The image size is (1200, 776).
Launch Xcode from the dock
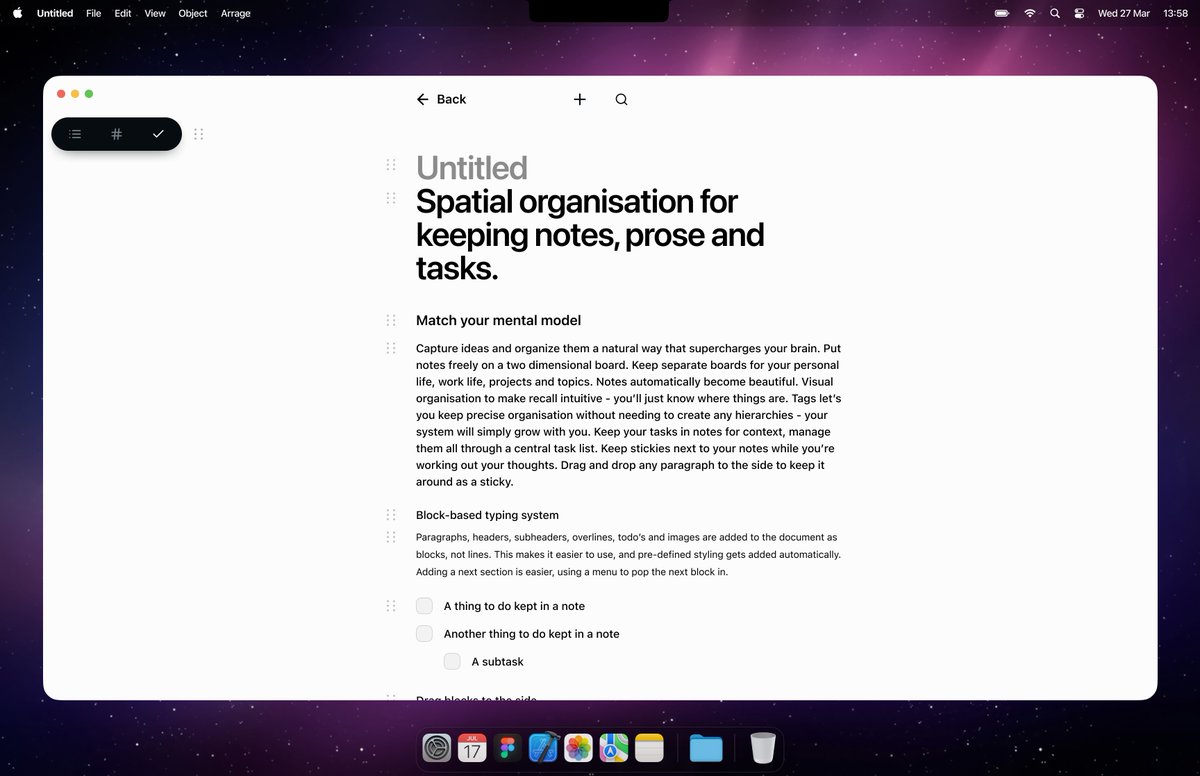pos(543,748)
